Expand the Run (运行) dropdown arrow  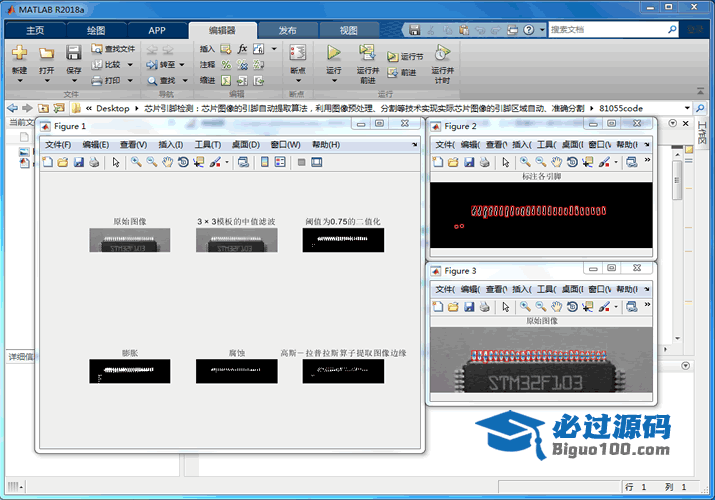[334, 81]
